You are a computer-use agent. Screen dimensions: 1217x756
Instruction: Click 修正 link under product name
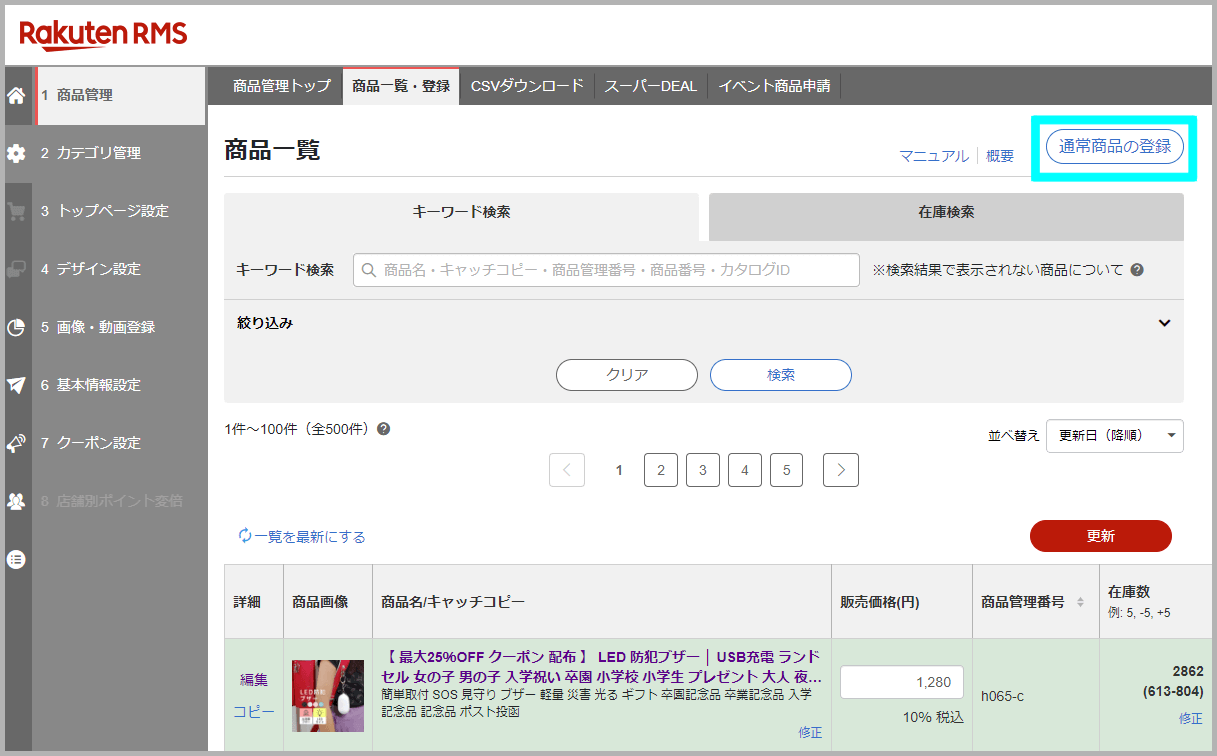(x=810, y=732)
